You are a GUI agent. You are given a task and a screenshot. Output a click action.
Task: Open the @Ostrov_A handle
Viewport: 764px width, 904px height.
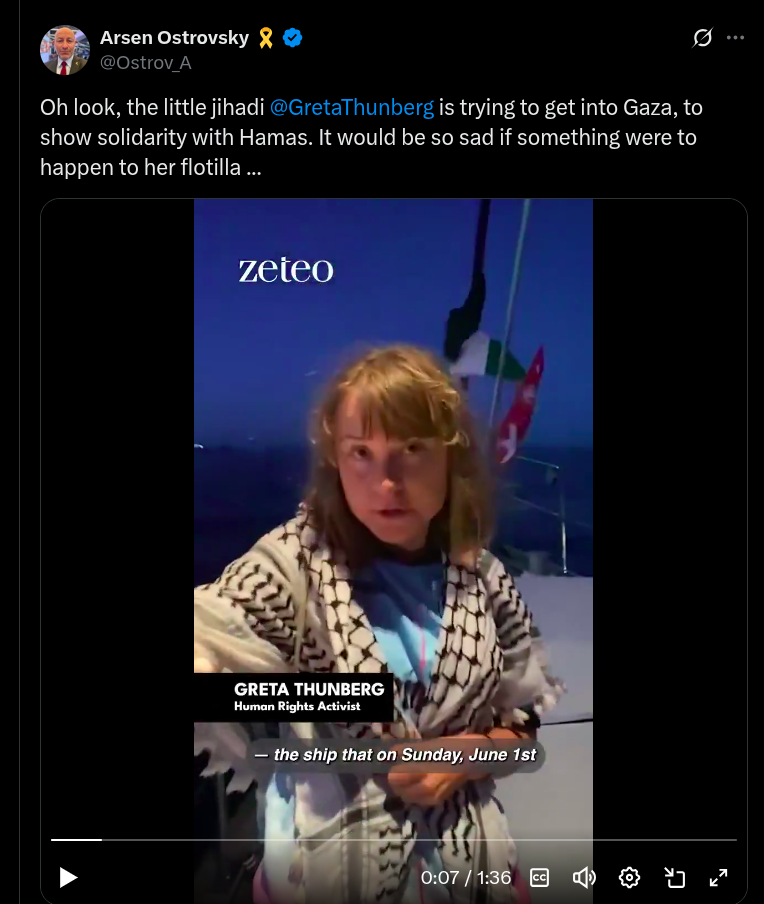tap(145, 62)
